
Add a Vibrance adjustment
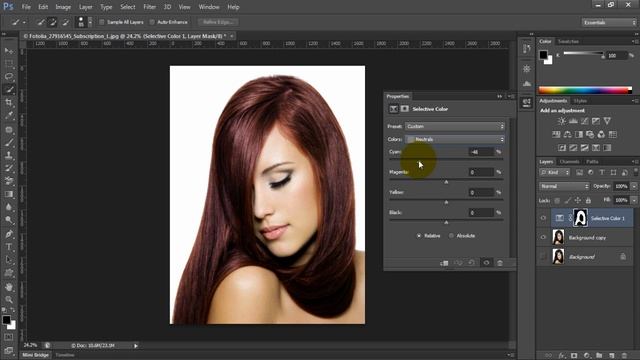pyautogui.click(x=607, y=121)
